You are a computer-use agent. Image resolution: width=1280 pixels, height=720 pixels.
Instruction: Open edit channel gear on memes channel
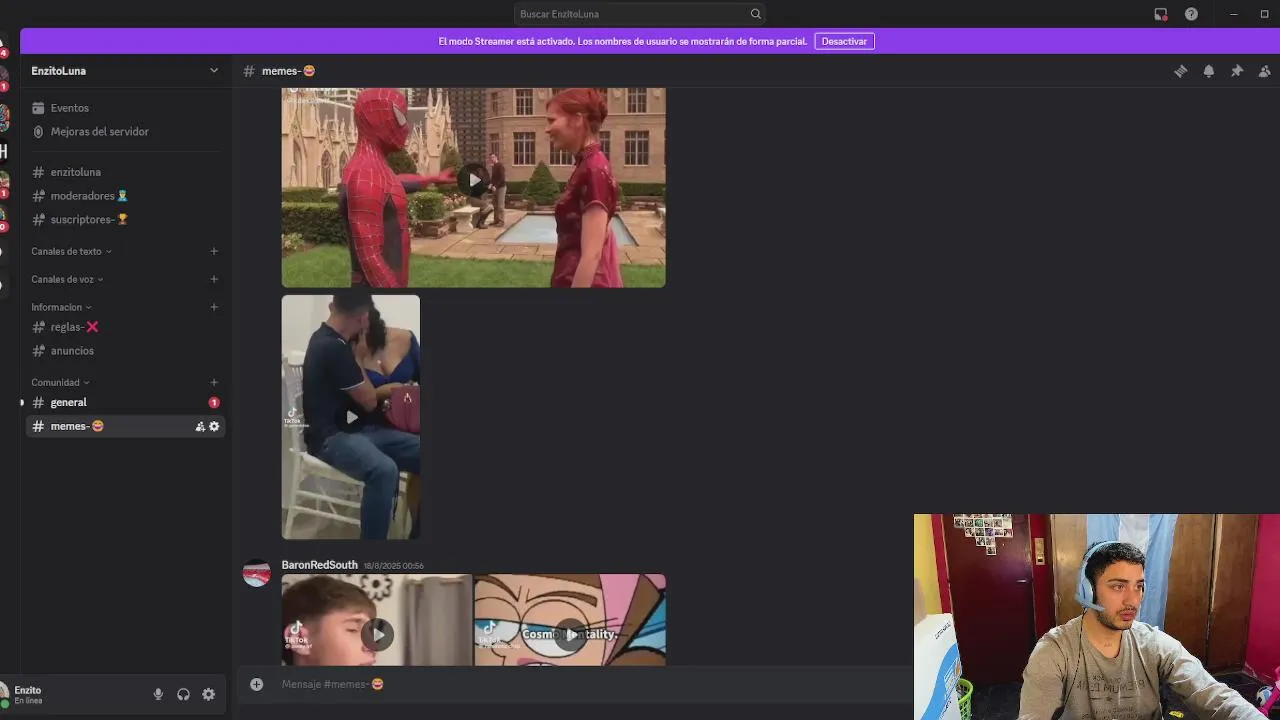pyautogui.click(x=214, y=426)
